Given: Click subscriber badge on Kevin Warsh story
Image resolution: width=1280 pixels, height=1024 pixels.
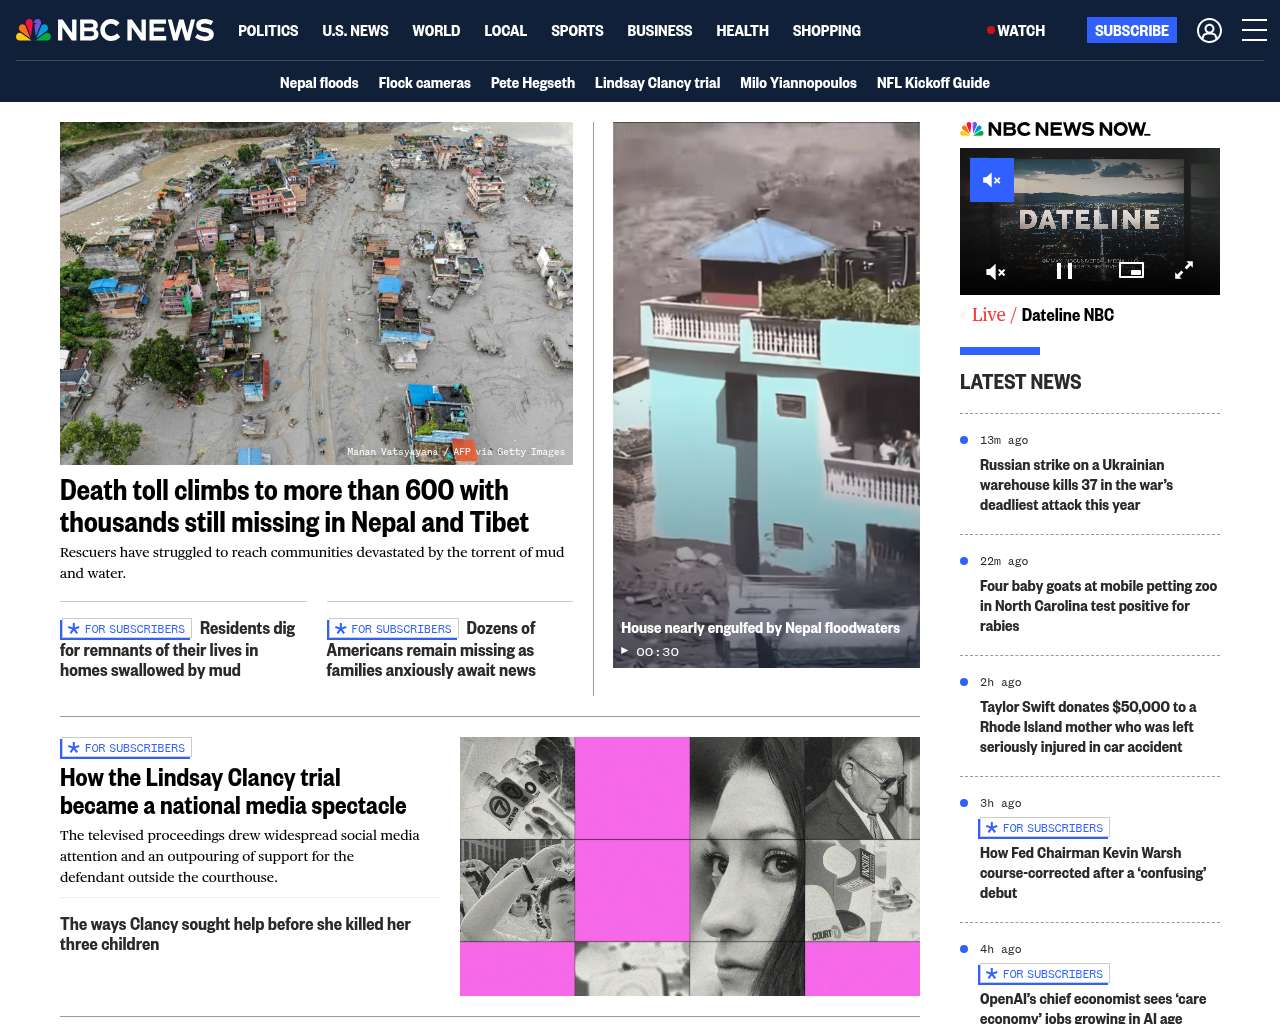Looking at the screenshot, I should [x=1044, y=828].
